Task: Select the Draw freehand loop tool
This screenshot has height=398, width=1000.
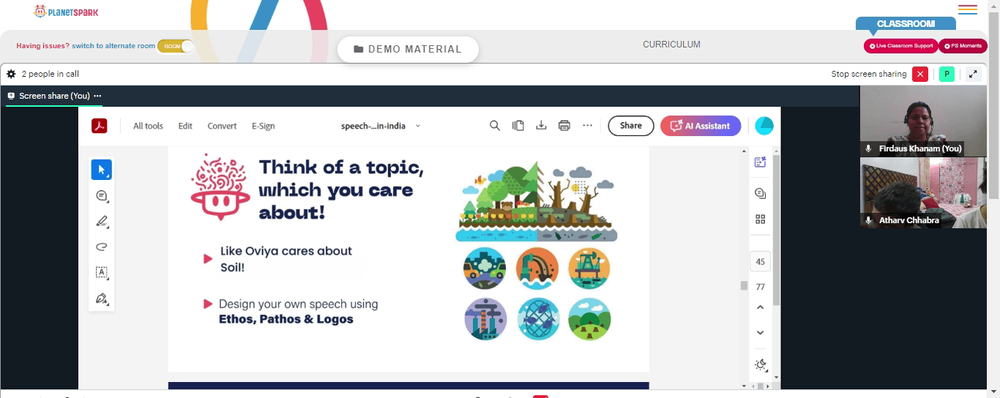Action: coord(101,247)
